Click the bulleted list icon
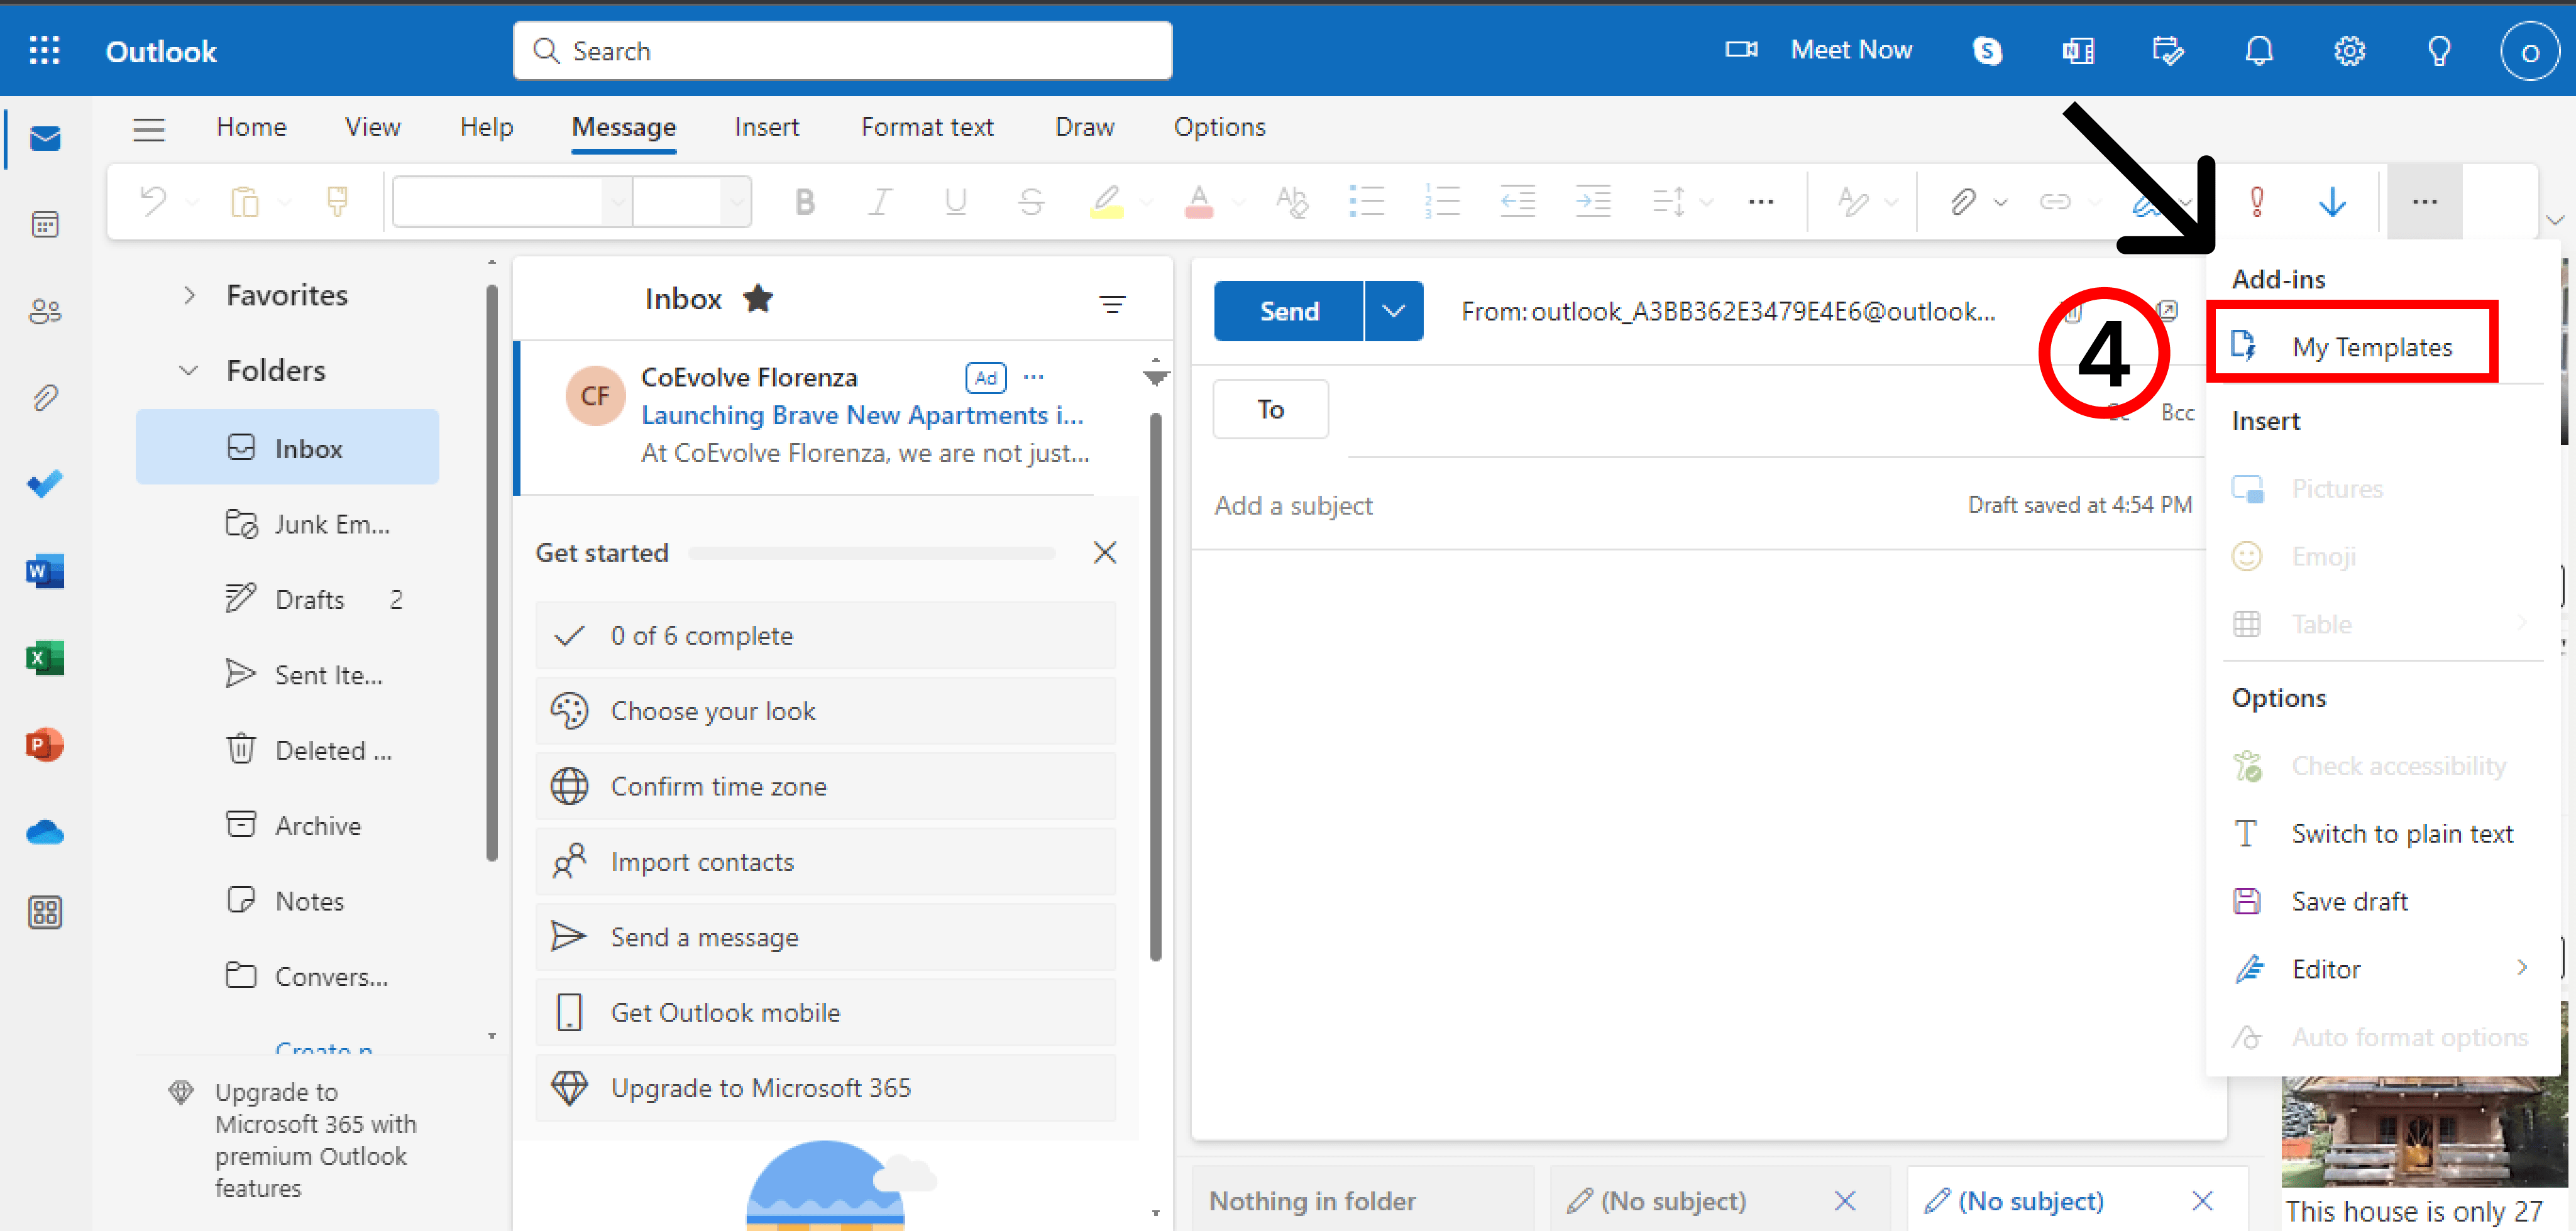 click(1366, 202)
